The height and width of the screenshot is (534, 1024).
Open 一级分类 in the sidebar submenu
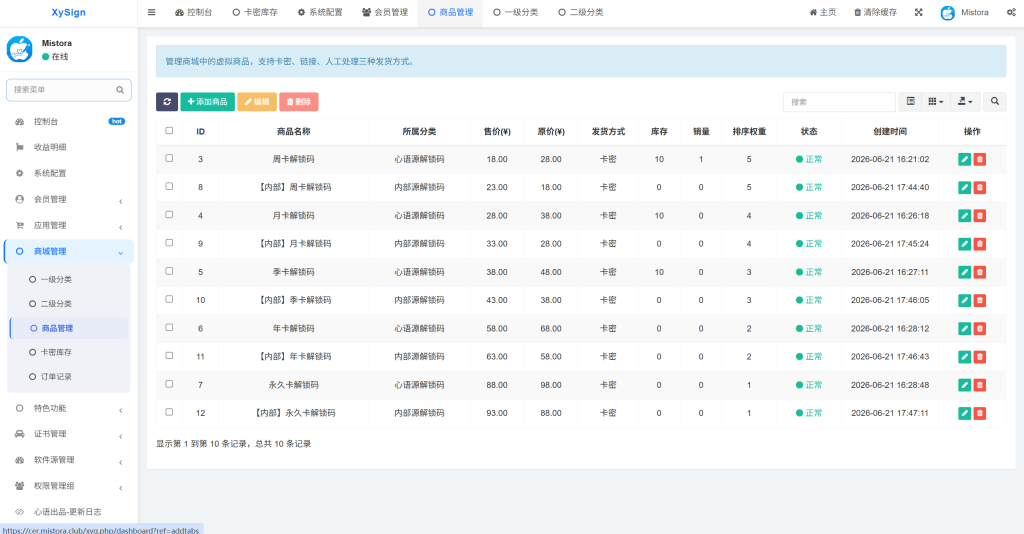point(69,279)
